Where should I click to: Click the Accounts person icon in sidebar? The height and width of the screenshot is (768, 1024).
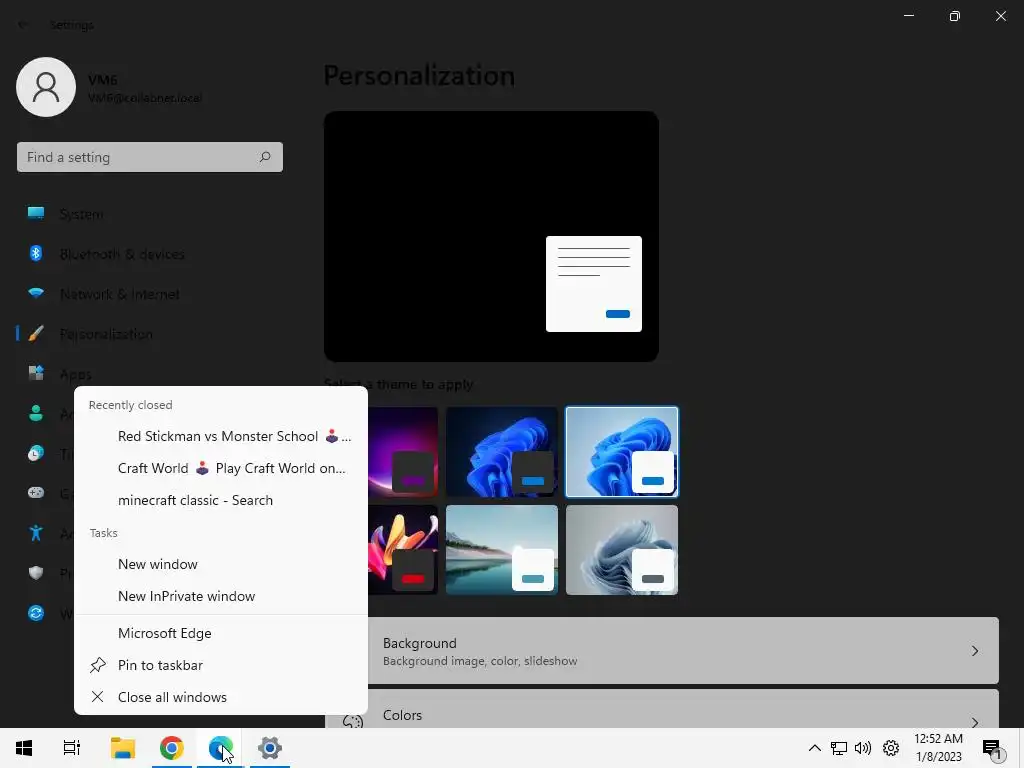pos(36,414)
